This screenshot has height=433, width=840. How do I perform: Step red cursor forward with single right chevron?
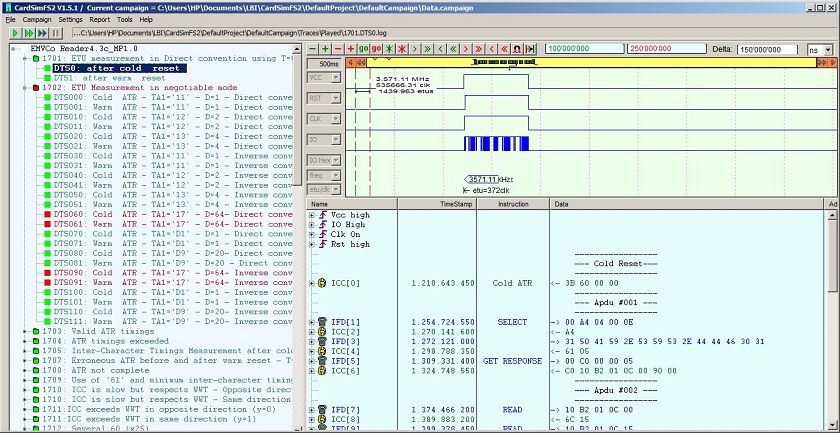point(466,49)
